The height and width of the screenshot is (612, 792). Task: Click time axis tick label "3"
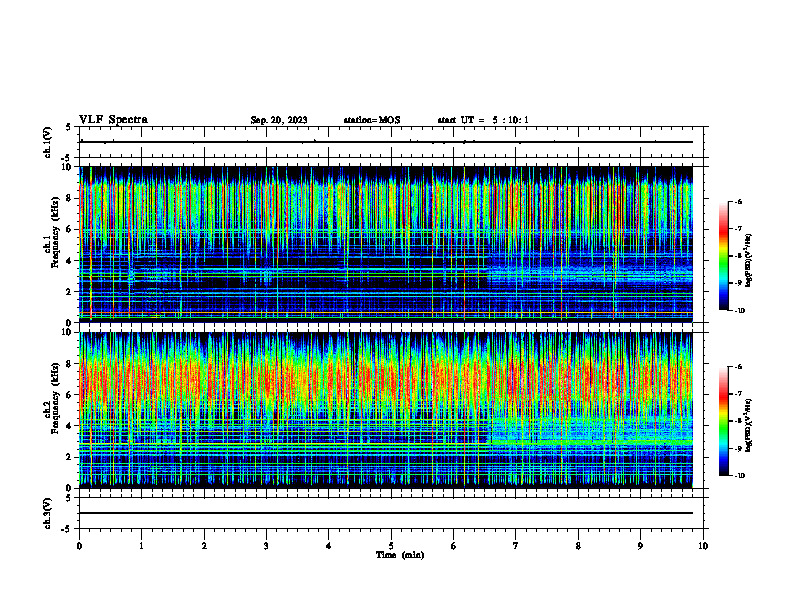(266, 546)
